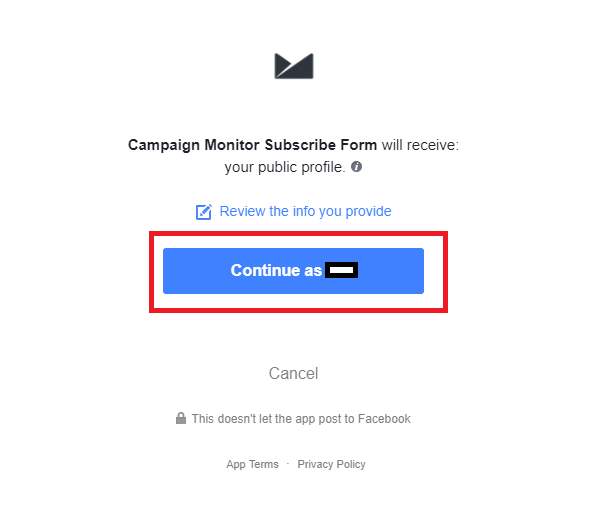This screenshot has height=507, width=589.
Task: Click the 'Continue as' label text
Action: click(276, 270)
